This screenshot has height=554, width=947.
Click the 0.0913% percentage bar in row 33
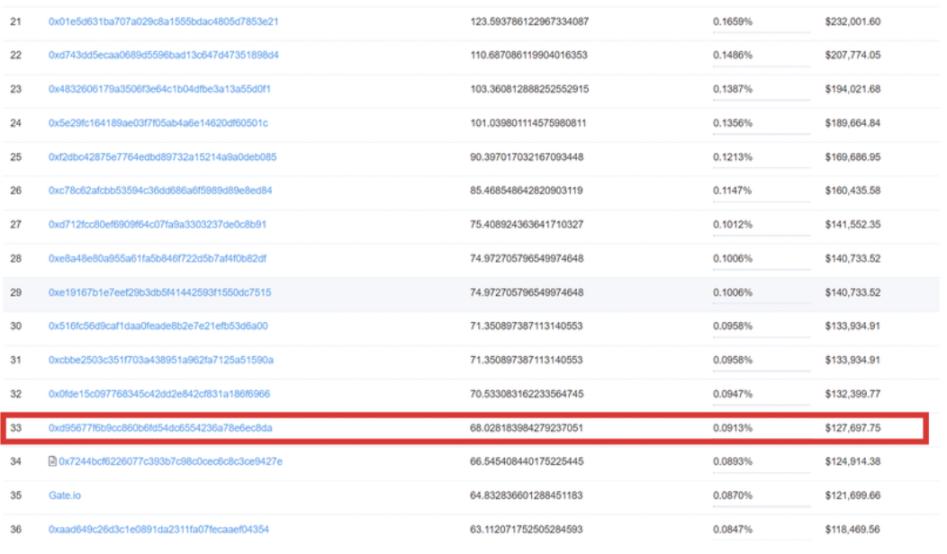point(761,439)
